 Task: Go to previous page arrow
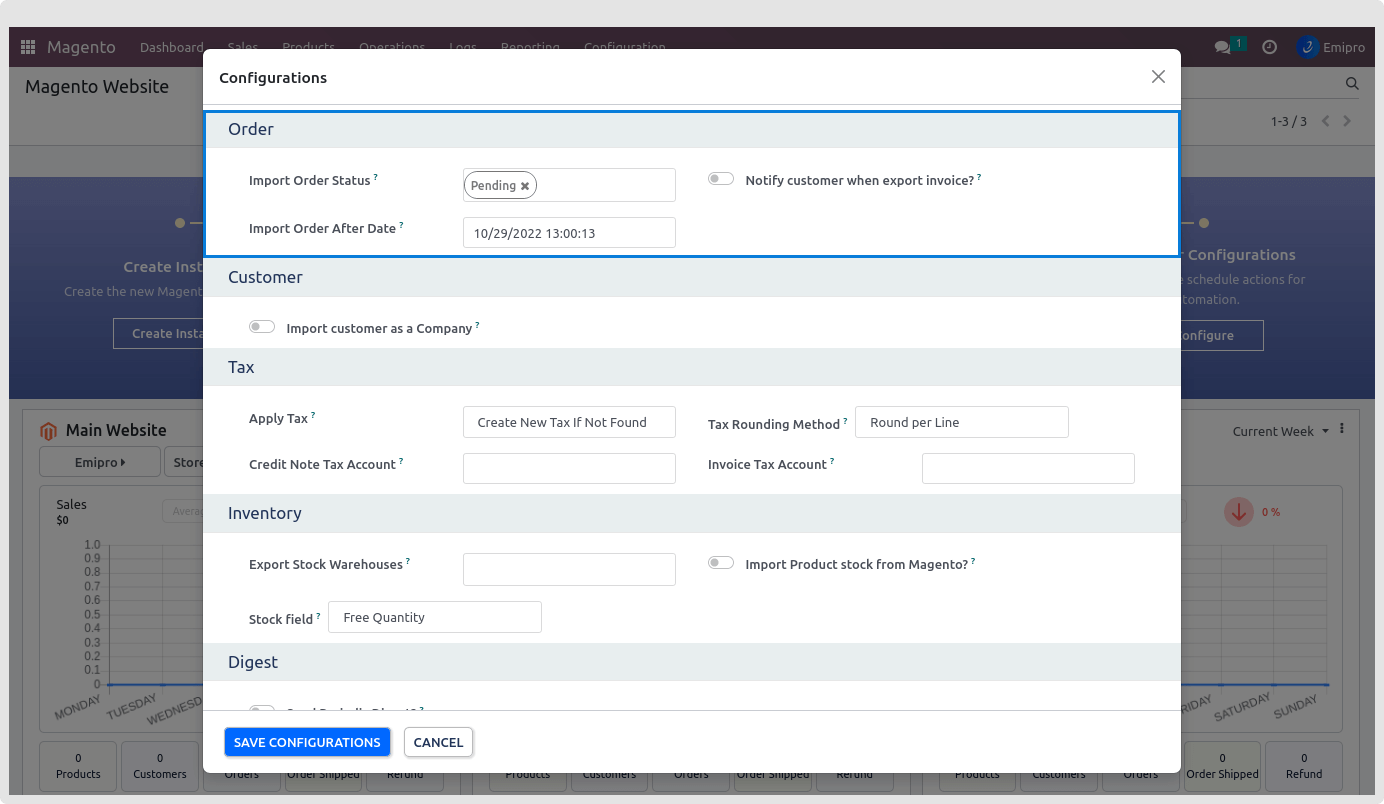[1326, 121]
